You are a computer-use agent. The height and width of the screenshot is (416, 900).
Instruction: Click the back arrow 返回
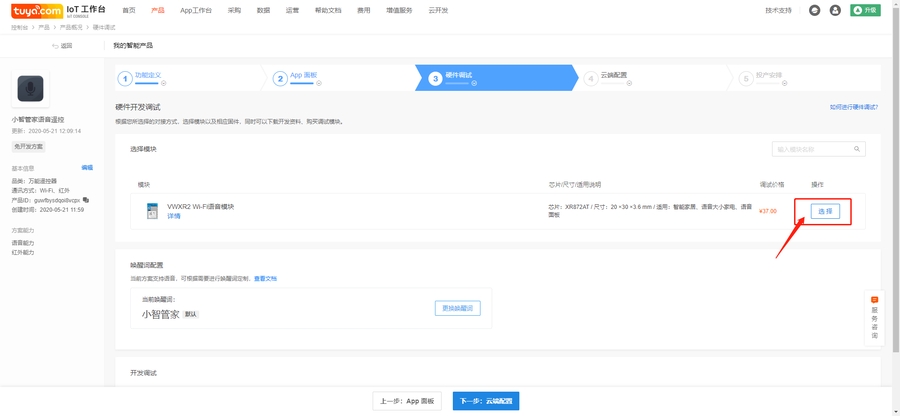pos(62,46)
